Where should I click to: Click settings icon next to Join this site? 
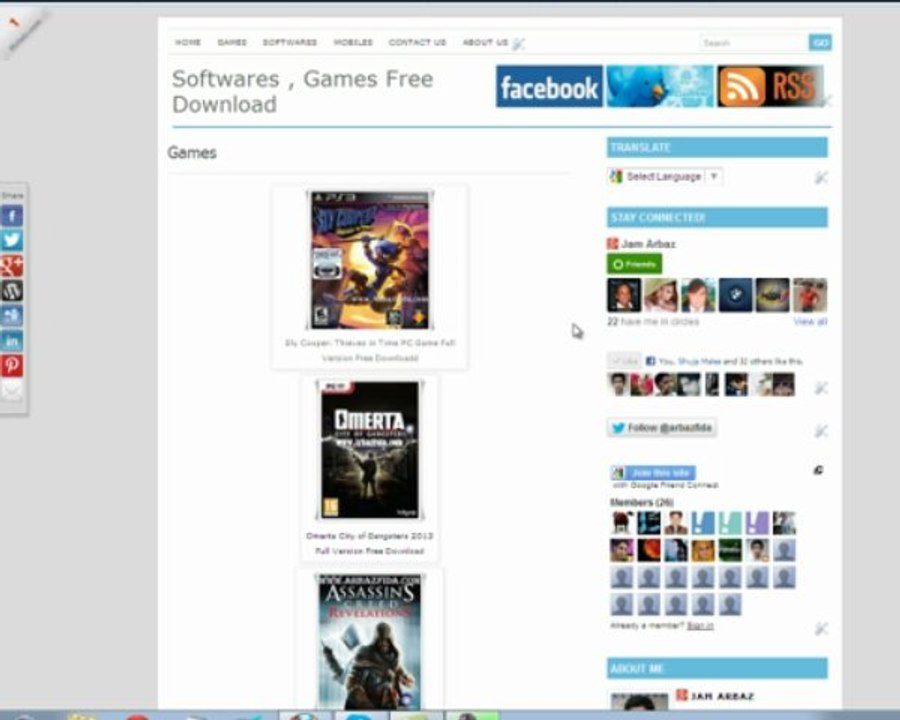818,470
